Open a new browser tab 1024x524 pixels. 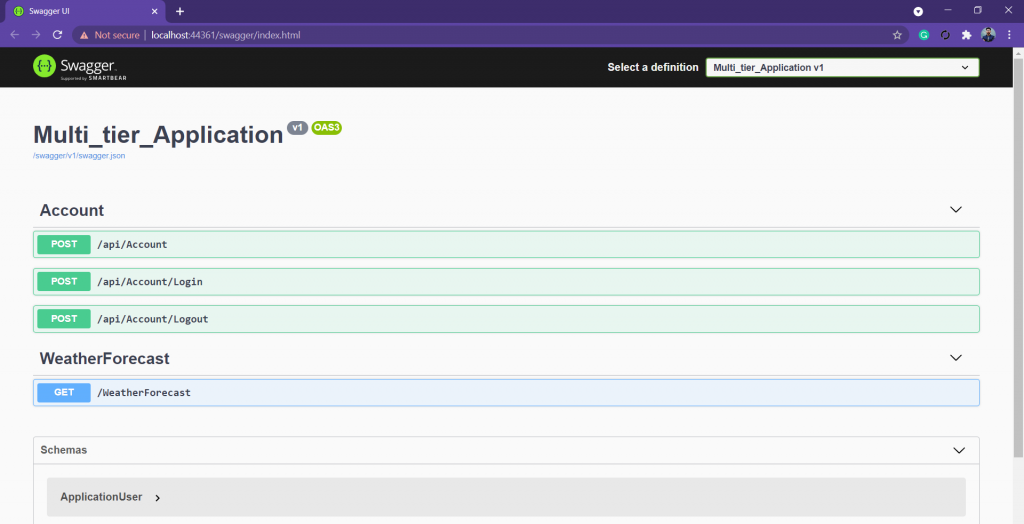(x=180, y=11)
